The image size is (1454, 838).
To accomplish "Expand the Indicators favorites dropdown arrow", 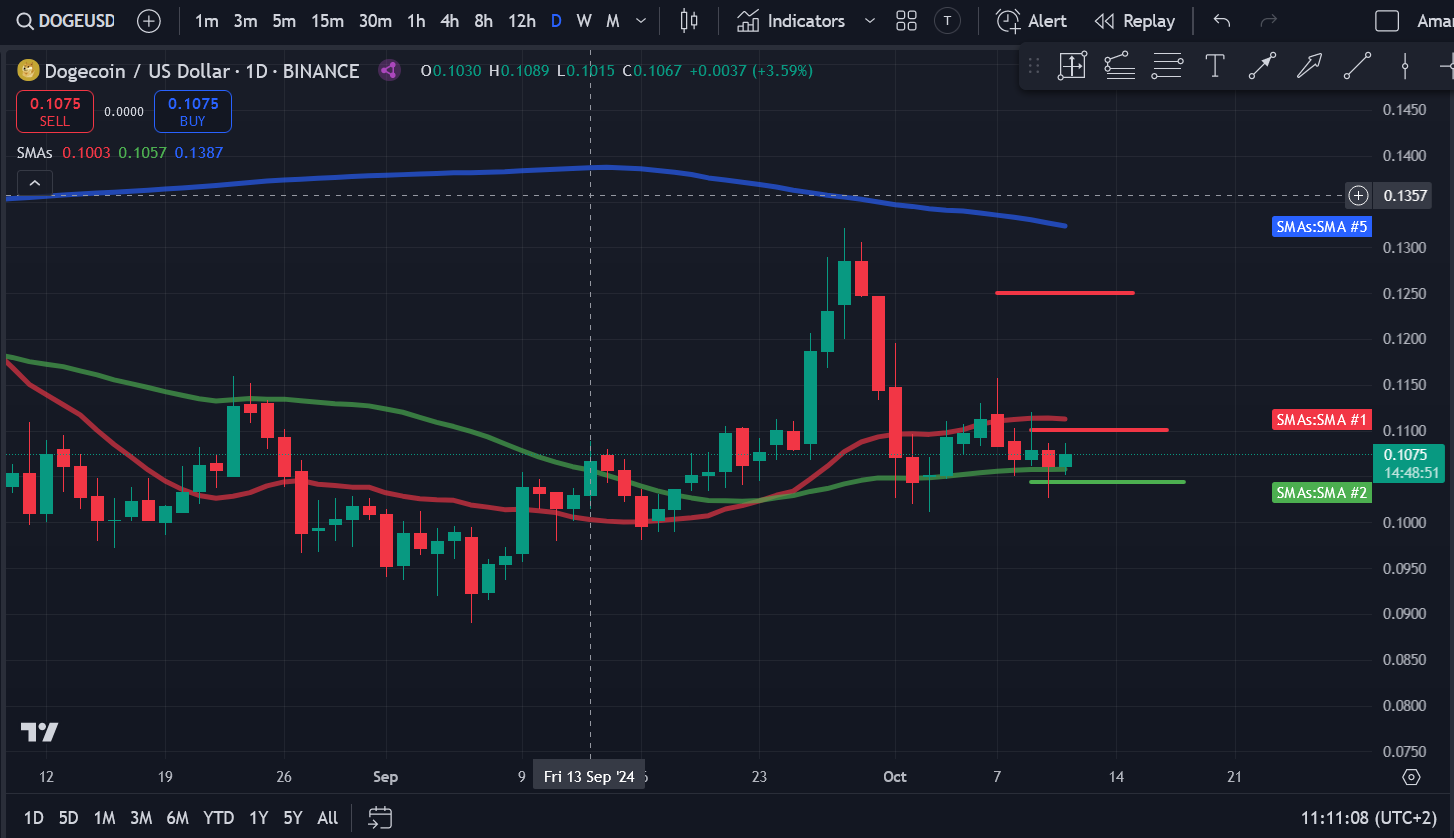I will click(x=869, y=21).
